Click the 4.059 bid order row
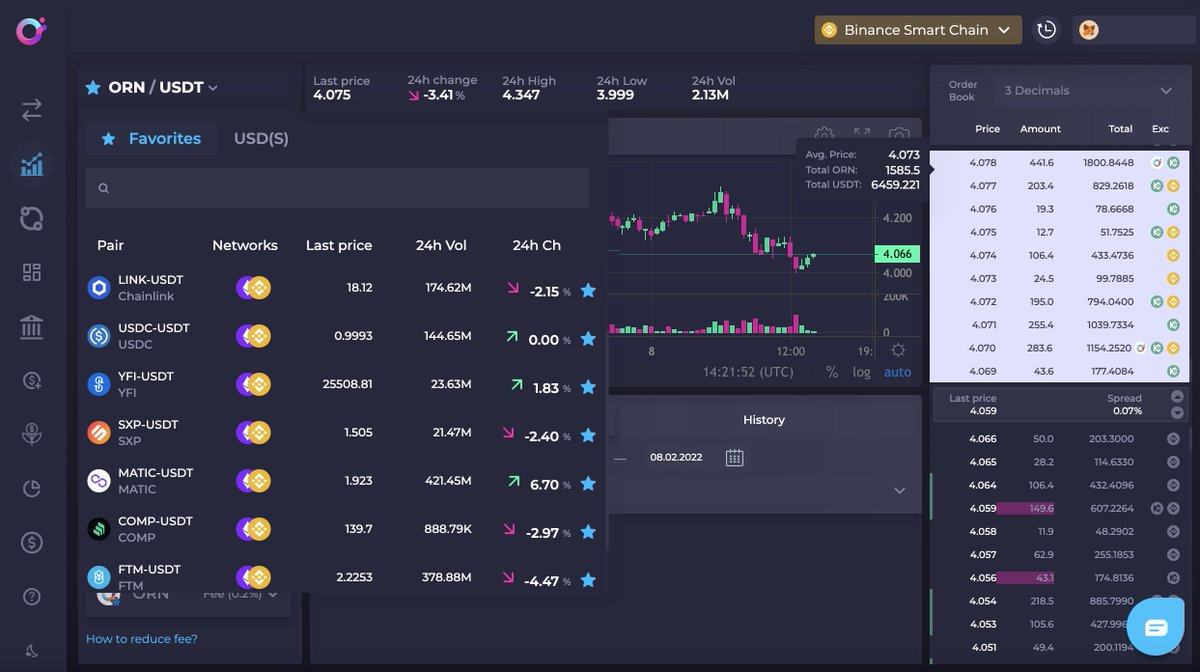The image size is (1200, 672). point(1061,508)
